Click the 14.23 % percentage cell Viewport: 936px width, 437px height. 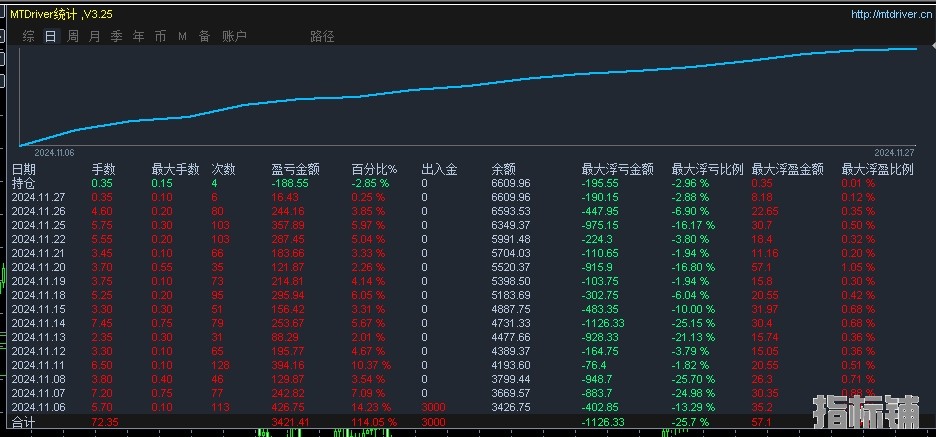[x=371, y=407]
